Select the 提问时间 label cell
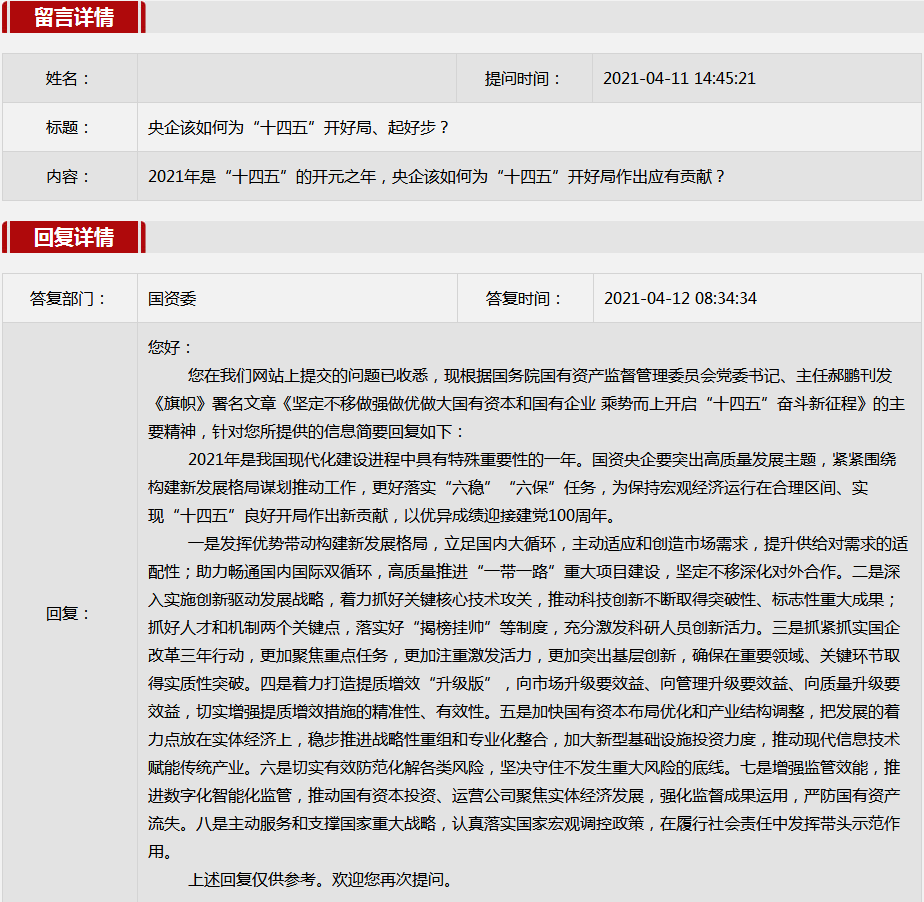The height and width of the screenshot is (902, 924). [523, 79]
